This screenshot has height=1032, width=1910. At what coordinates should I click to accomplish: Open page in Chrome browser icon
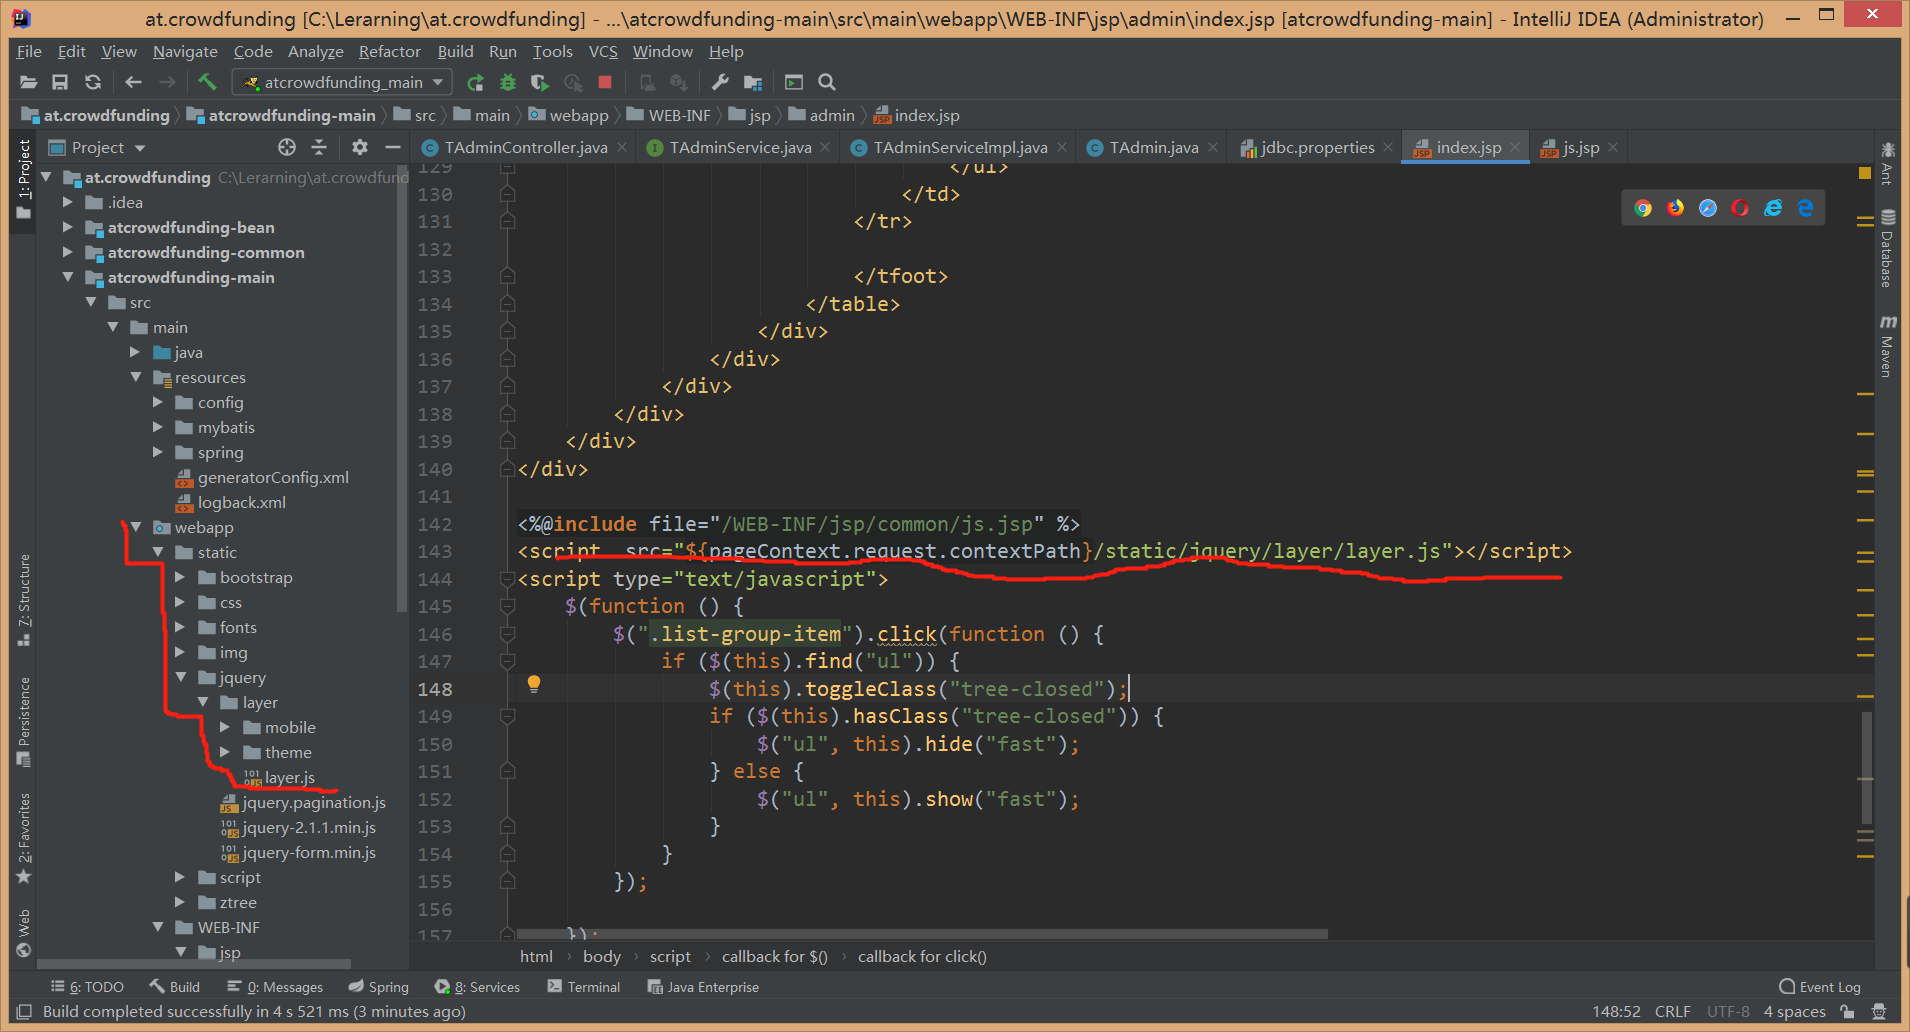[x=1643, y=208]
